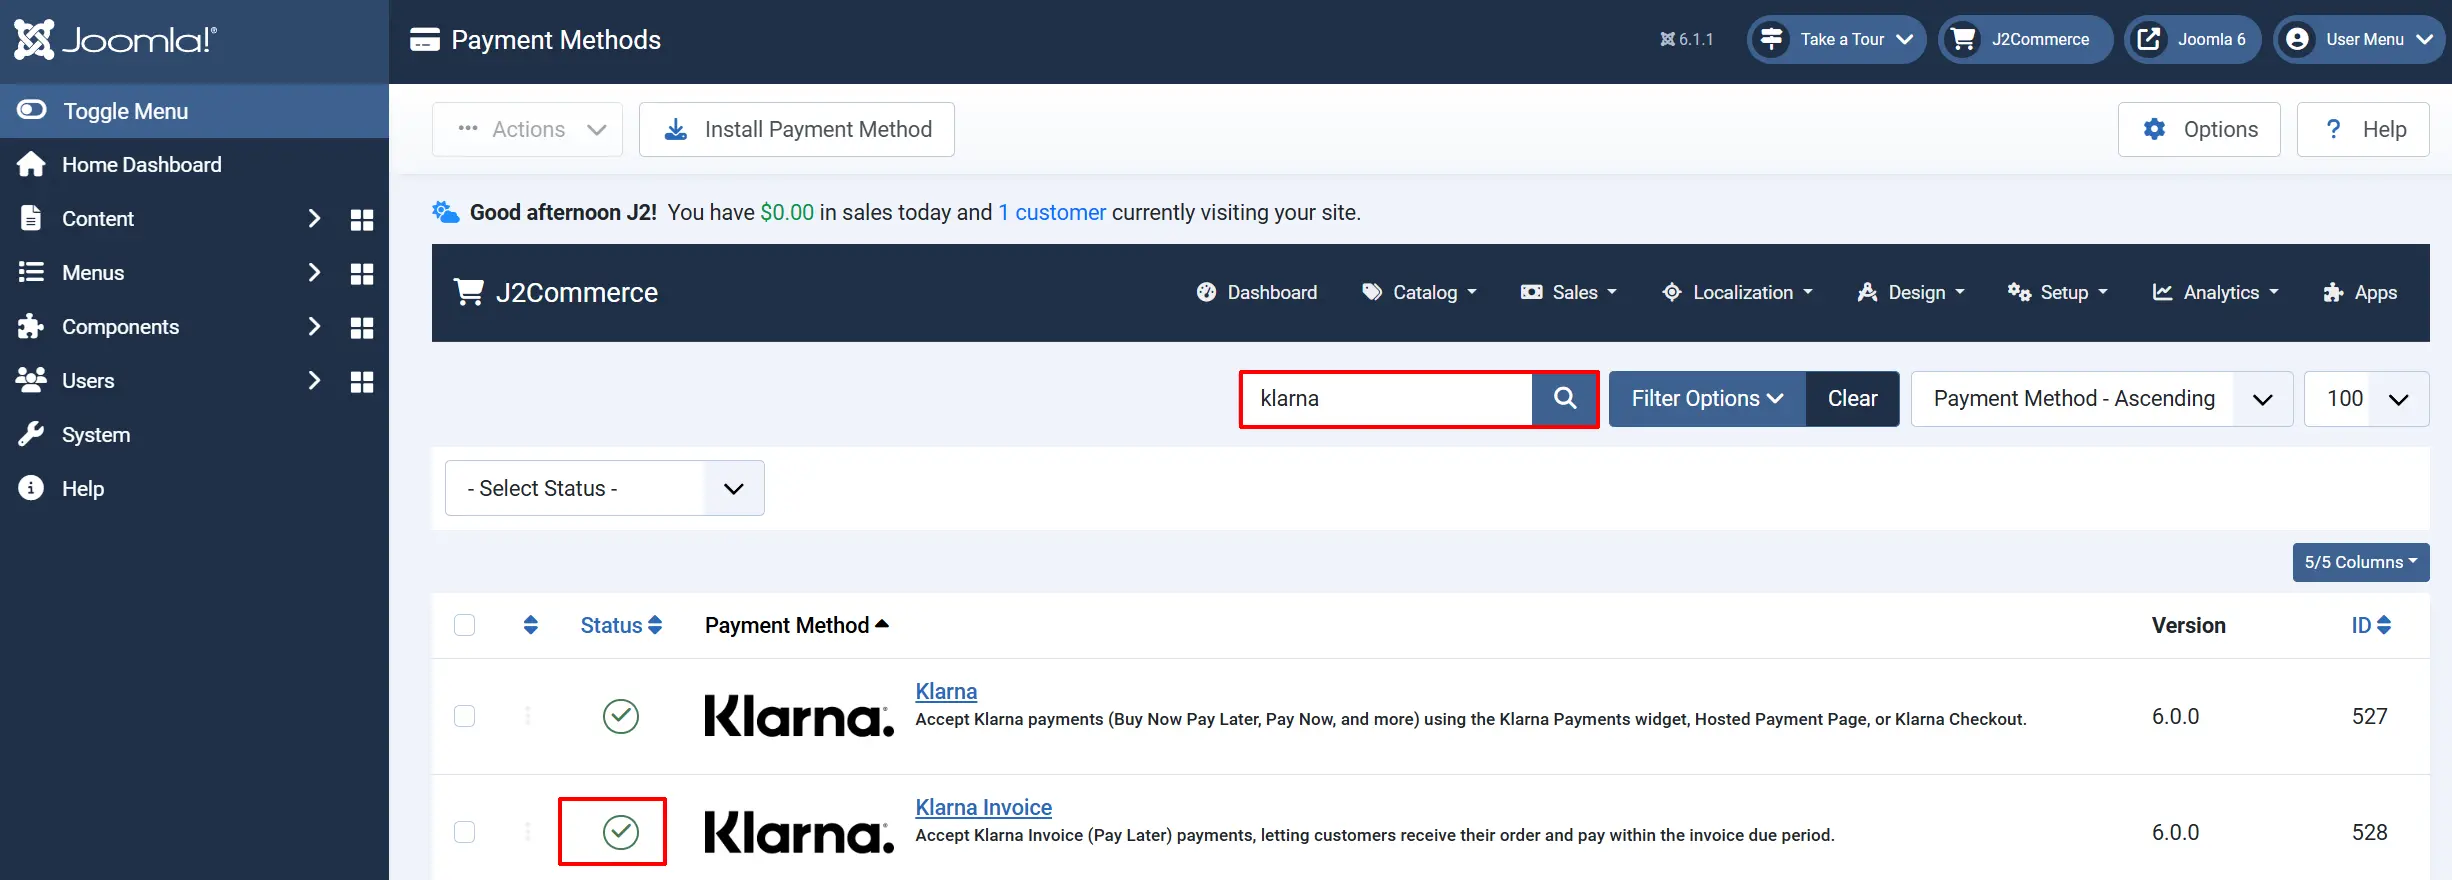Check the select-all checkbox in table header
The width and height of the screenshot is (2452, 880).
pos(465,625)
